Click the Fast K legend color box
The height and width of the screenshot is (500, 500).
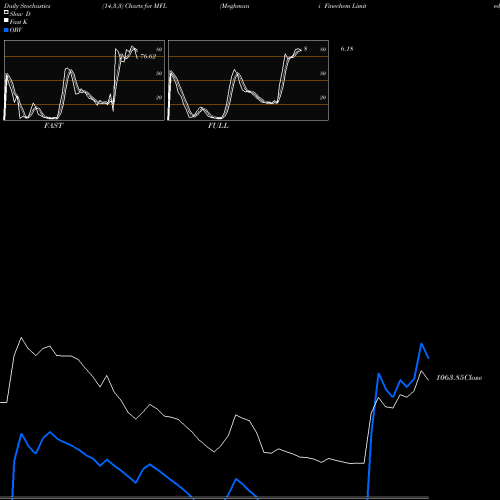point(6,20)
